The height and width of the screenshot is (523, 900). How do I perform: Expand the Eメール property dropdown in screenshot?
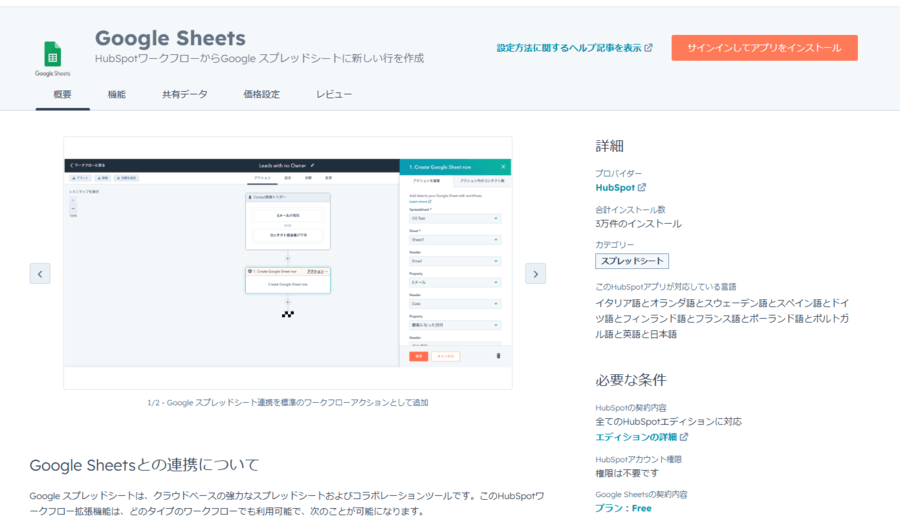click(x=455, y=282)
